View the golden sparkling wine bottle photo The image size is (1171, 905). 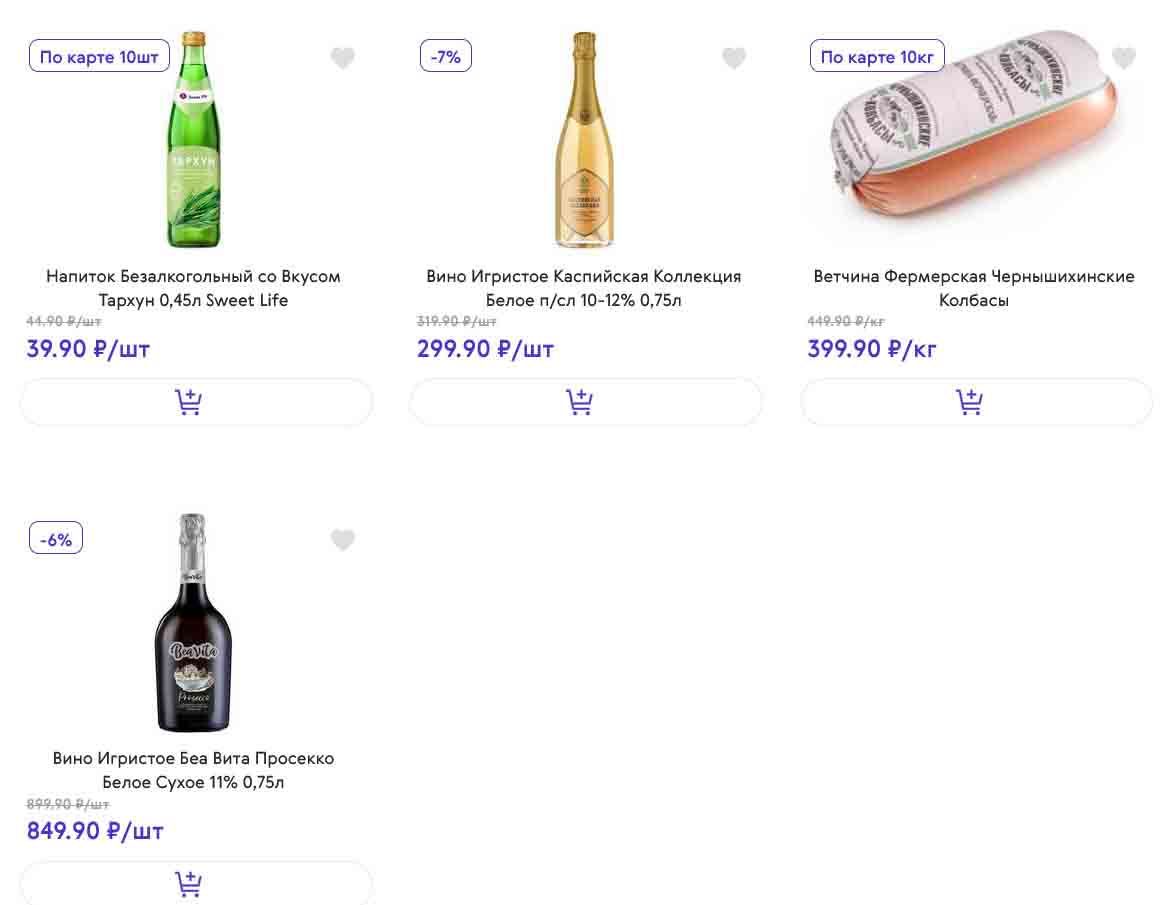pyautogui.click(x=584, y=140)
